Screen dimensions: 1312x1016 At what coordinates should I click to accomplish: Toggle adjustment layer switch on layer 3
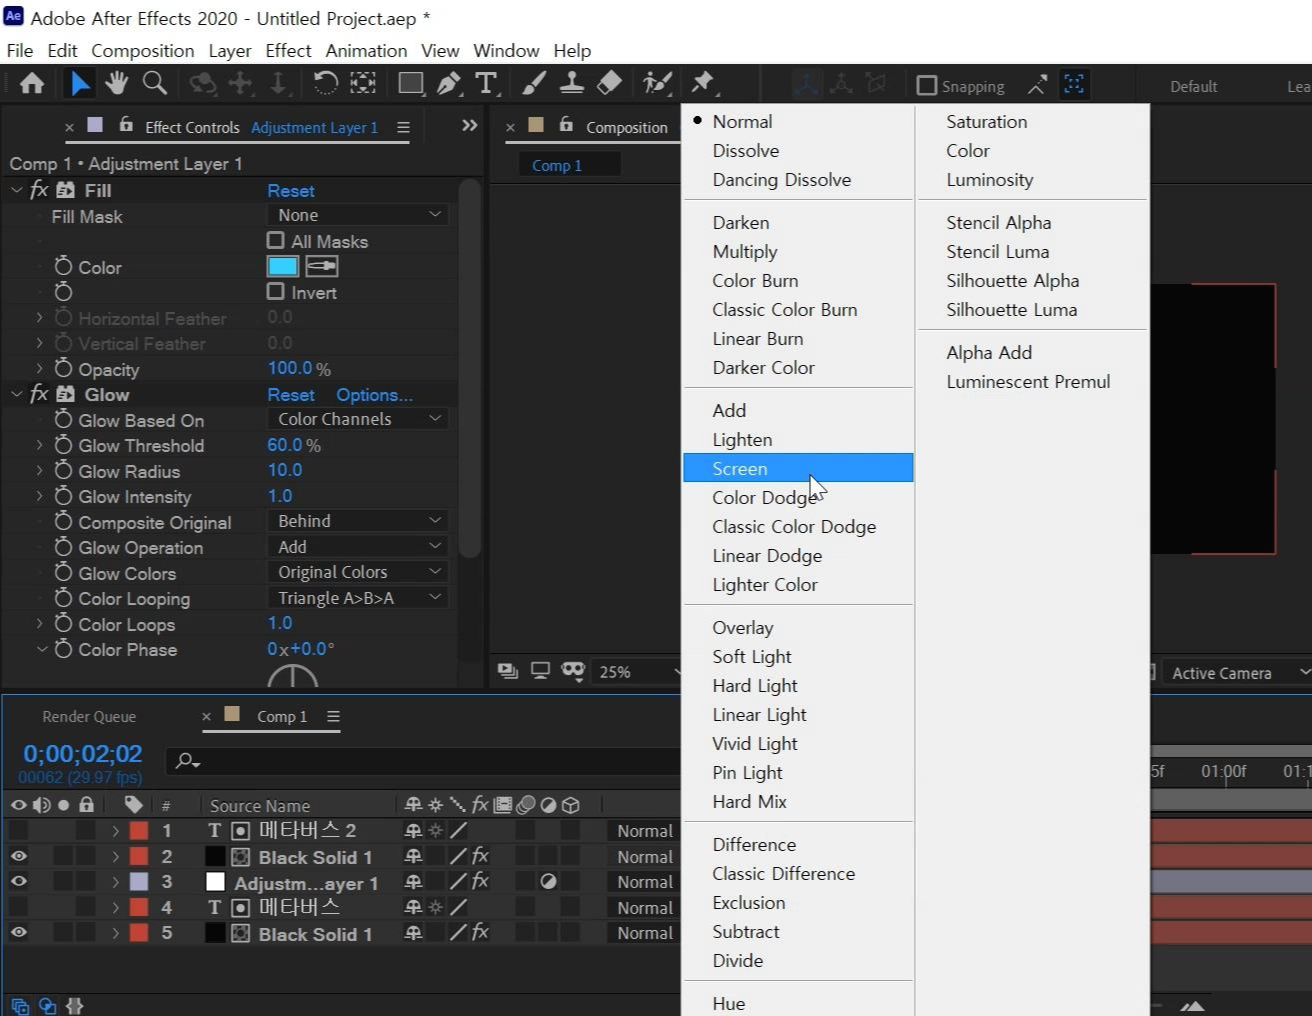548,881
